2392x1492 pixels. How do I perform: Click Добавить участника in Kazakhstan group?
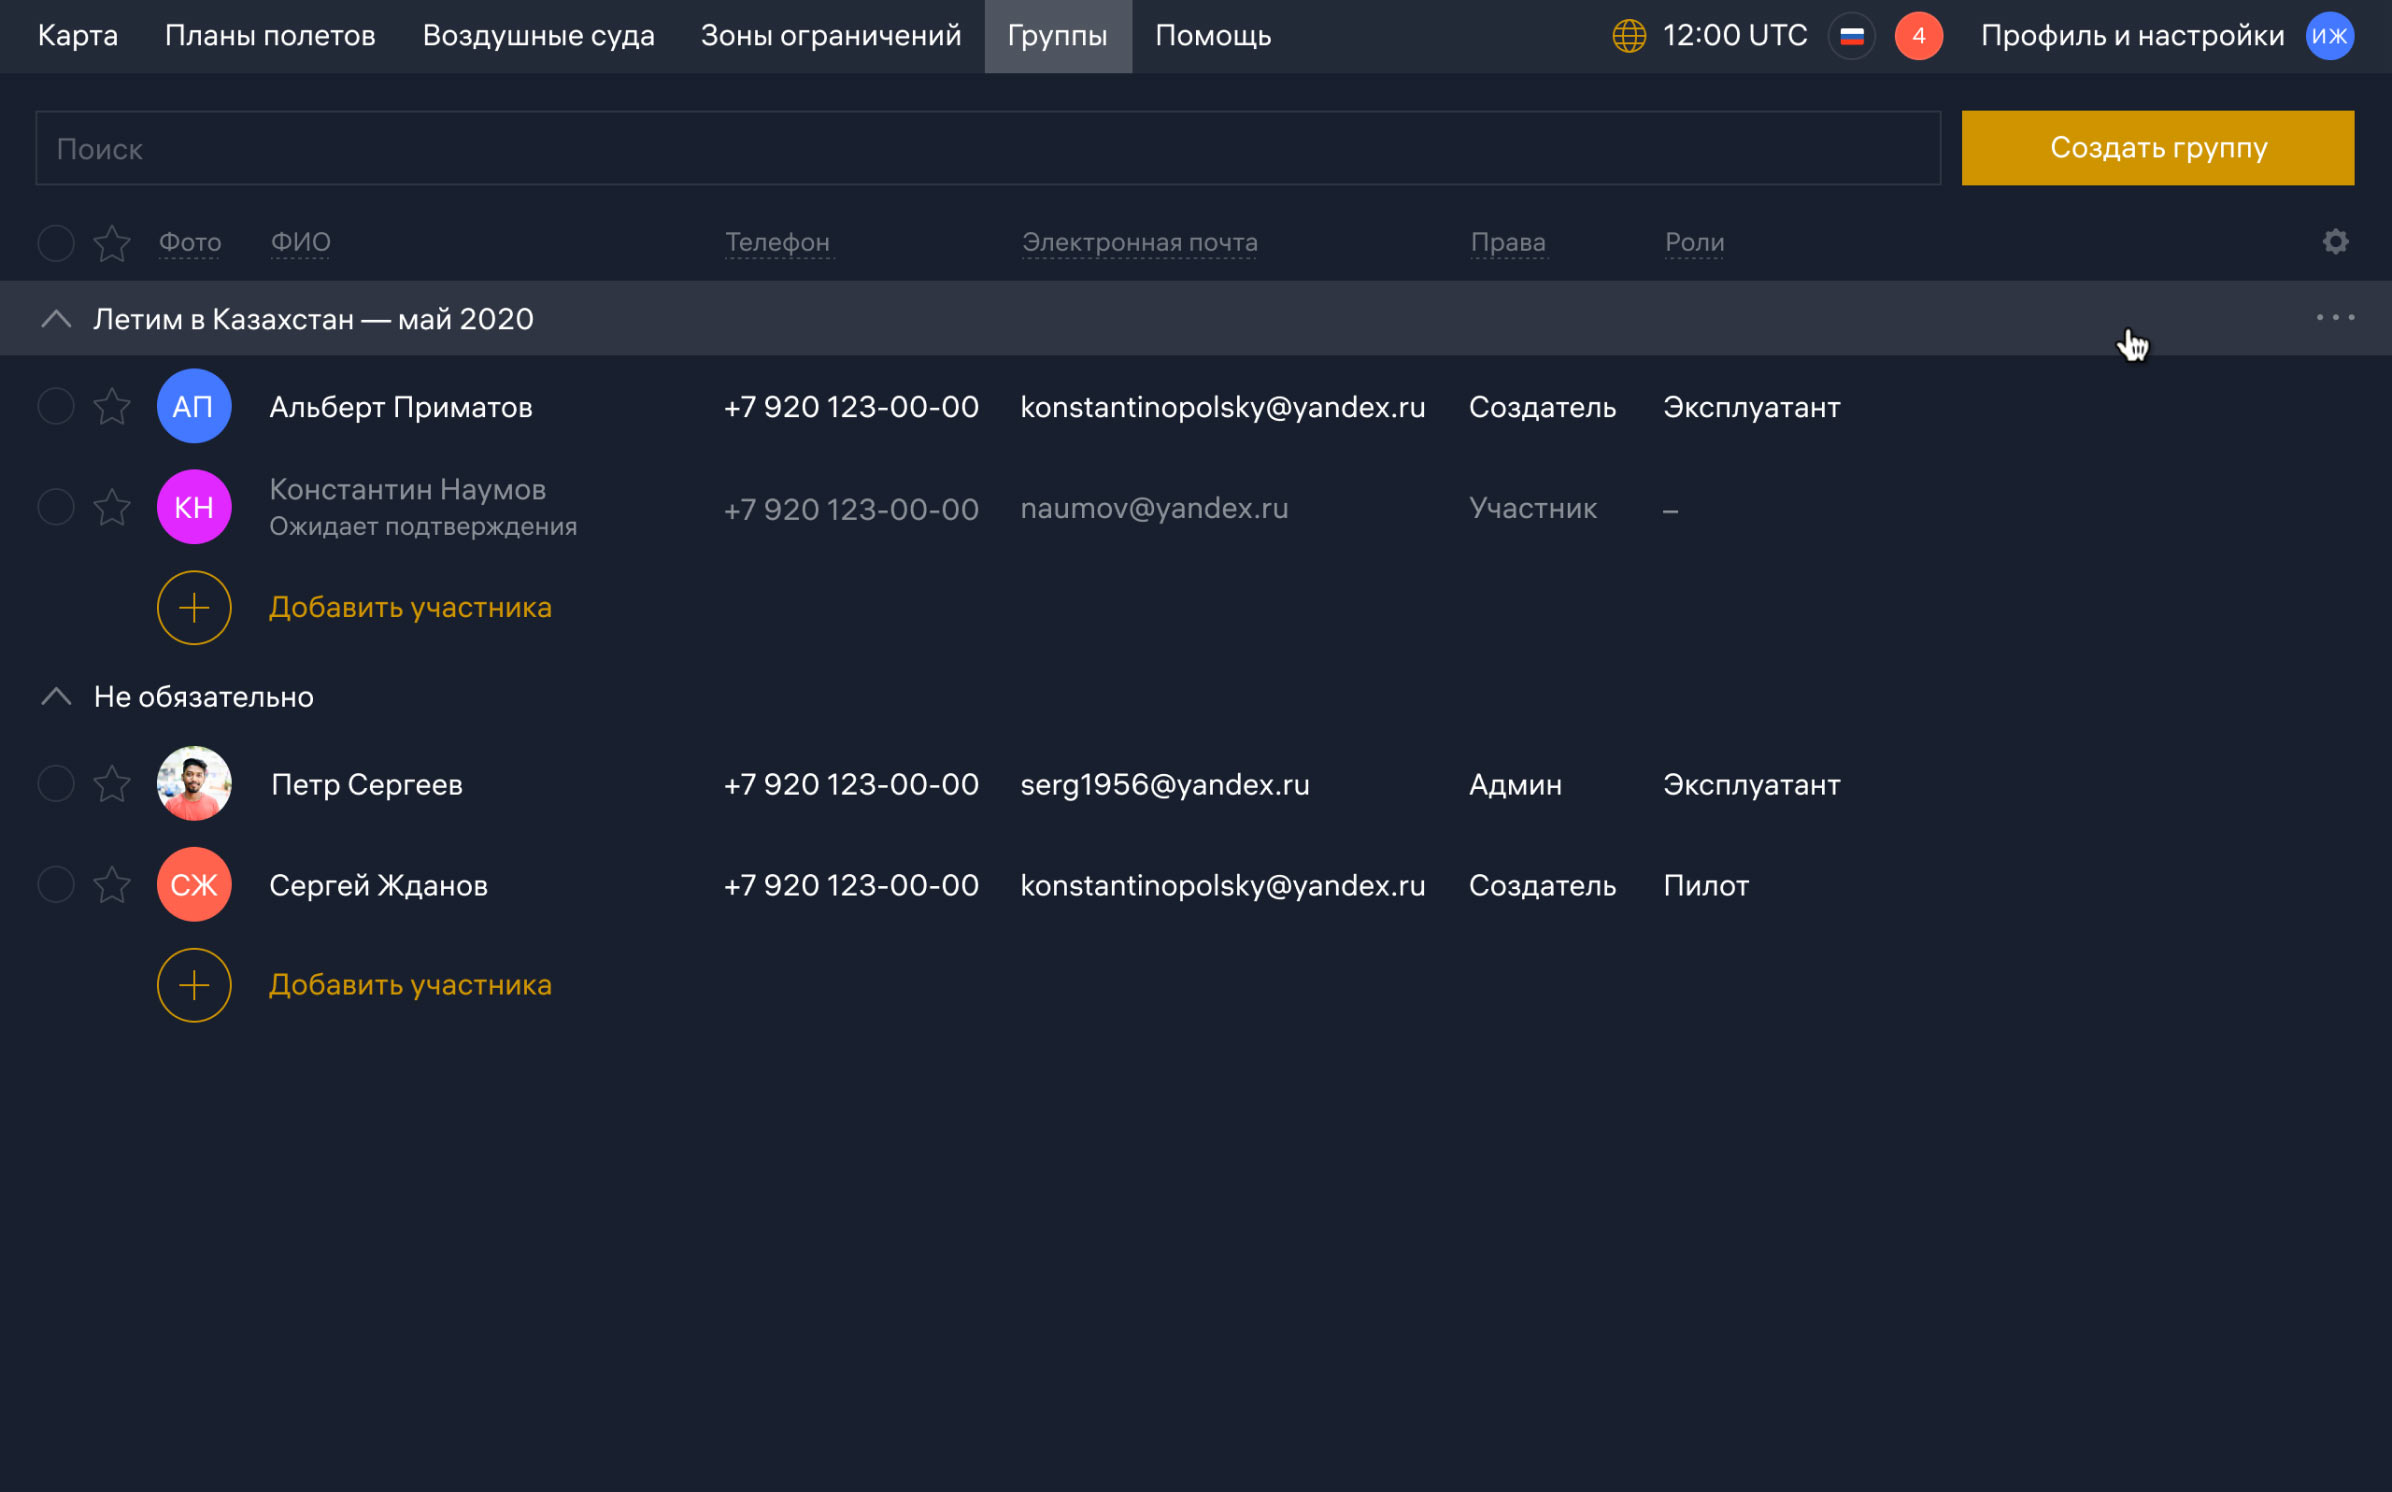click(x=410, y=607)
